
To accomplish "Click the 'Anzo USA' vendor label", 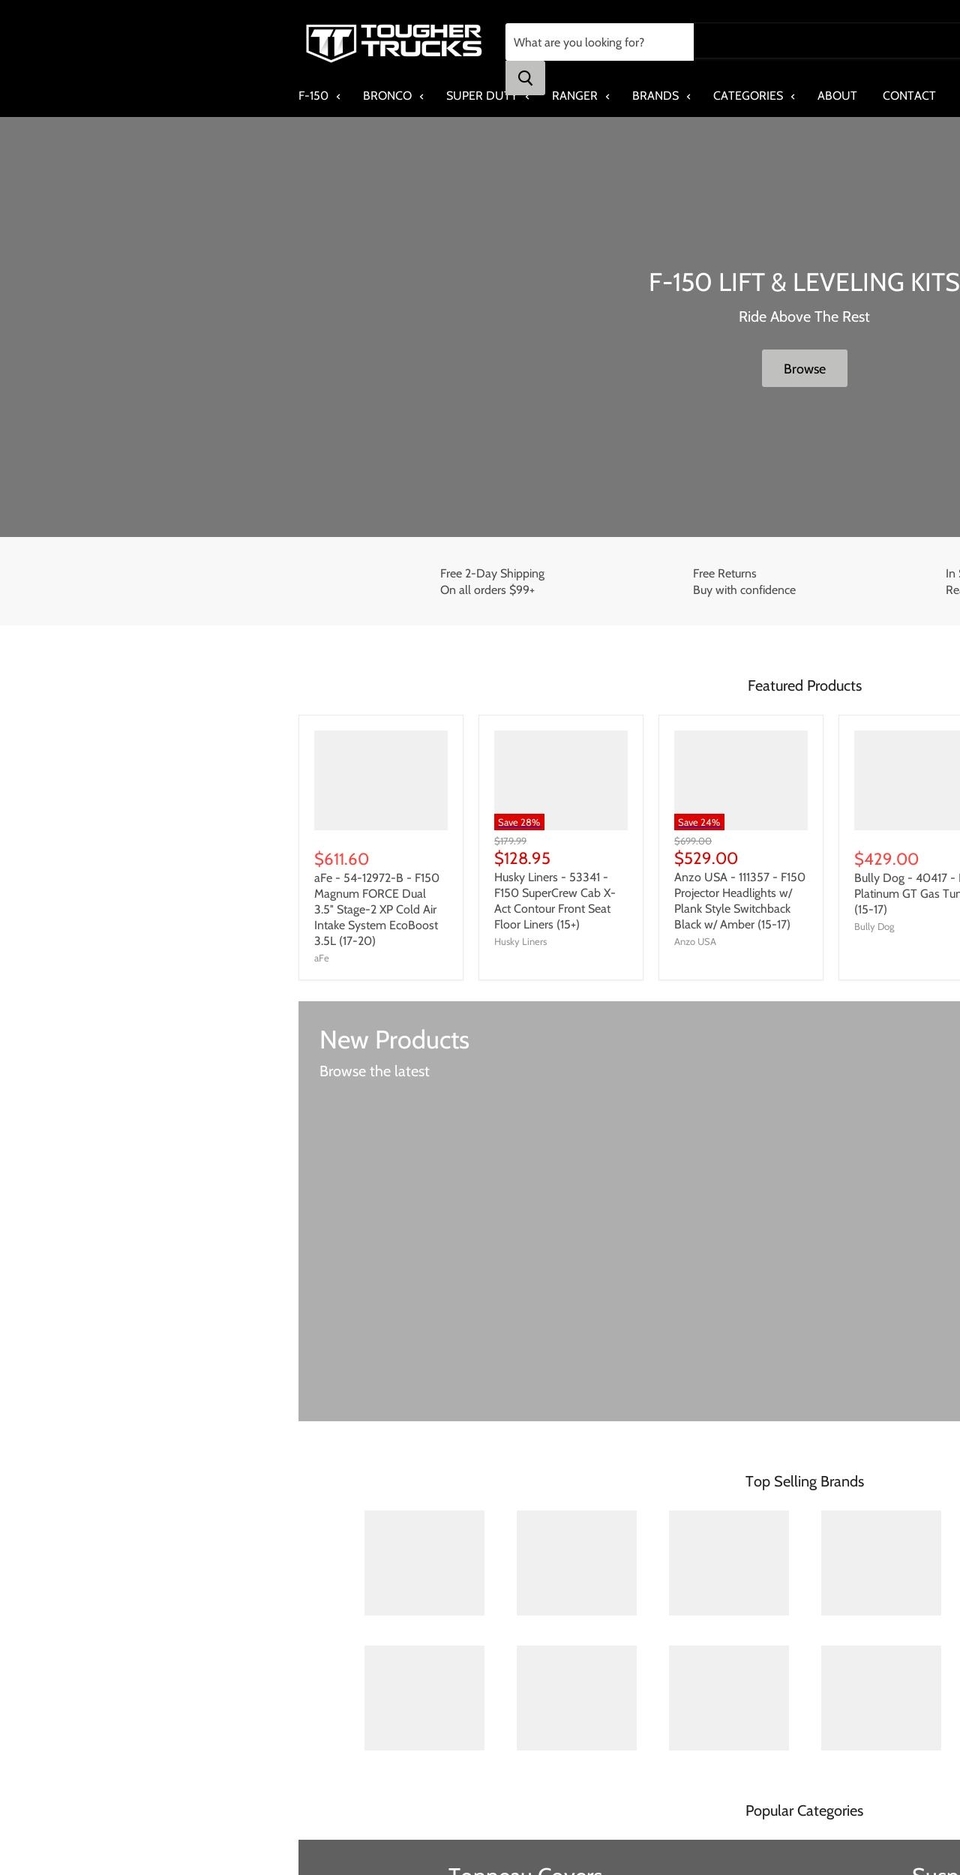I will click(x=695, y=942).
